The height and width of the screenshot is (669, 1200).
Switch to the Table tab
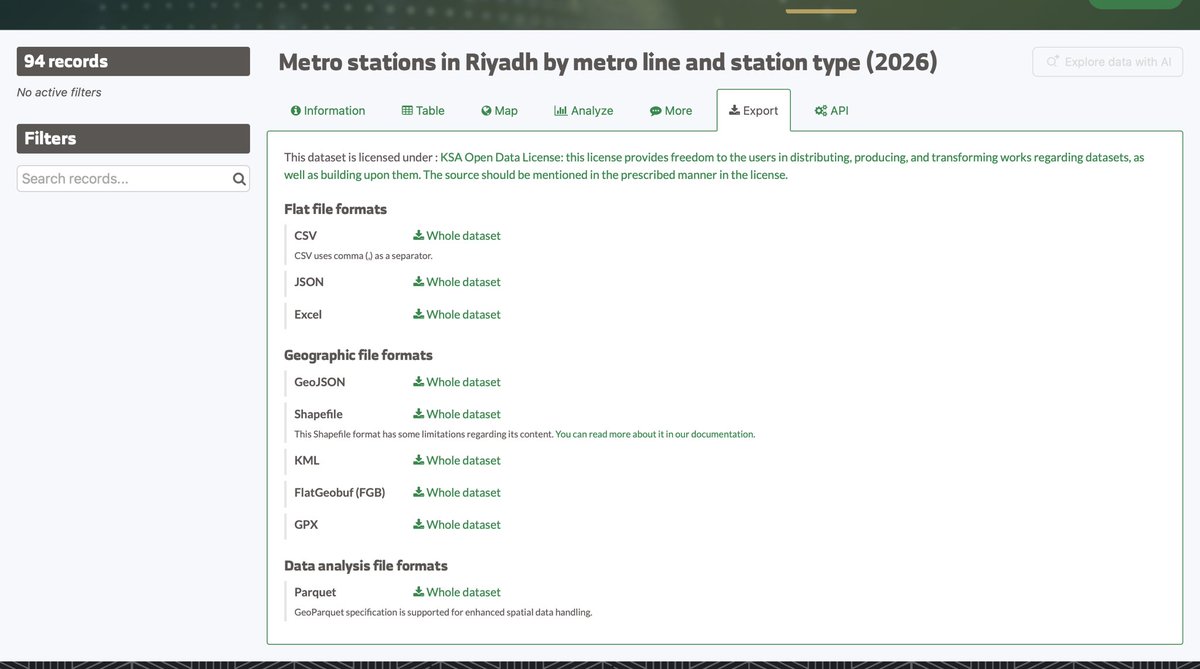(423, 110)
